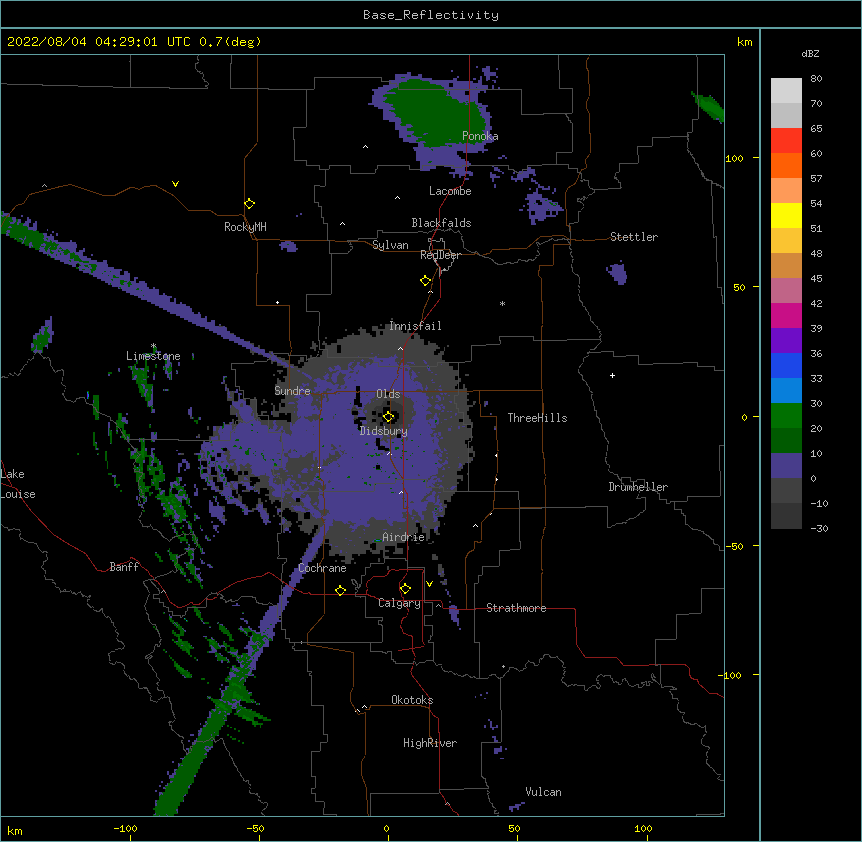
Task: Select the bright yellow 54-51 dBZ swatch
Action: pos(786,216)
